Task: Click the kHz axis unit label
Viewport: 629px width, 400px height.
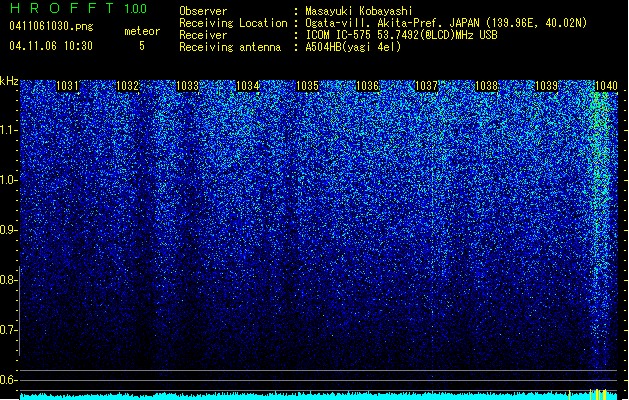Action: pos(9,81)
